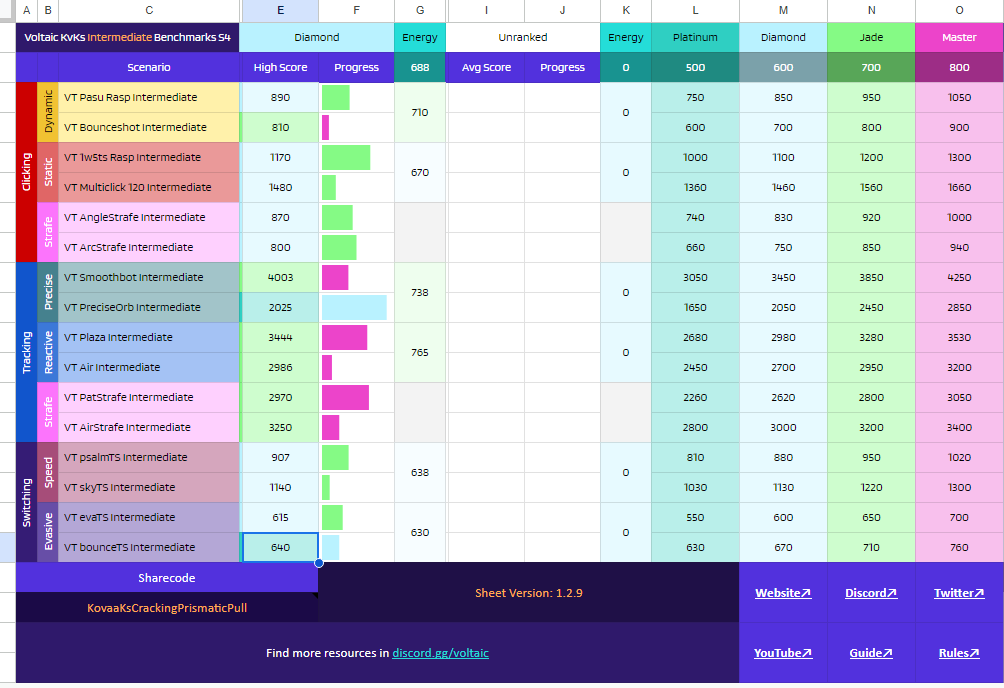Select the 'VT Multiclick 120 Intermediate' cell

click(149, 188)
